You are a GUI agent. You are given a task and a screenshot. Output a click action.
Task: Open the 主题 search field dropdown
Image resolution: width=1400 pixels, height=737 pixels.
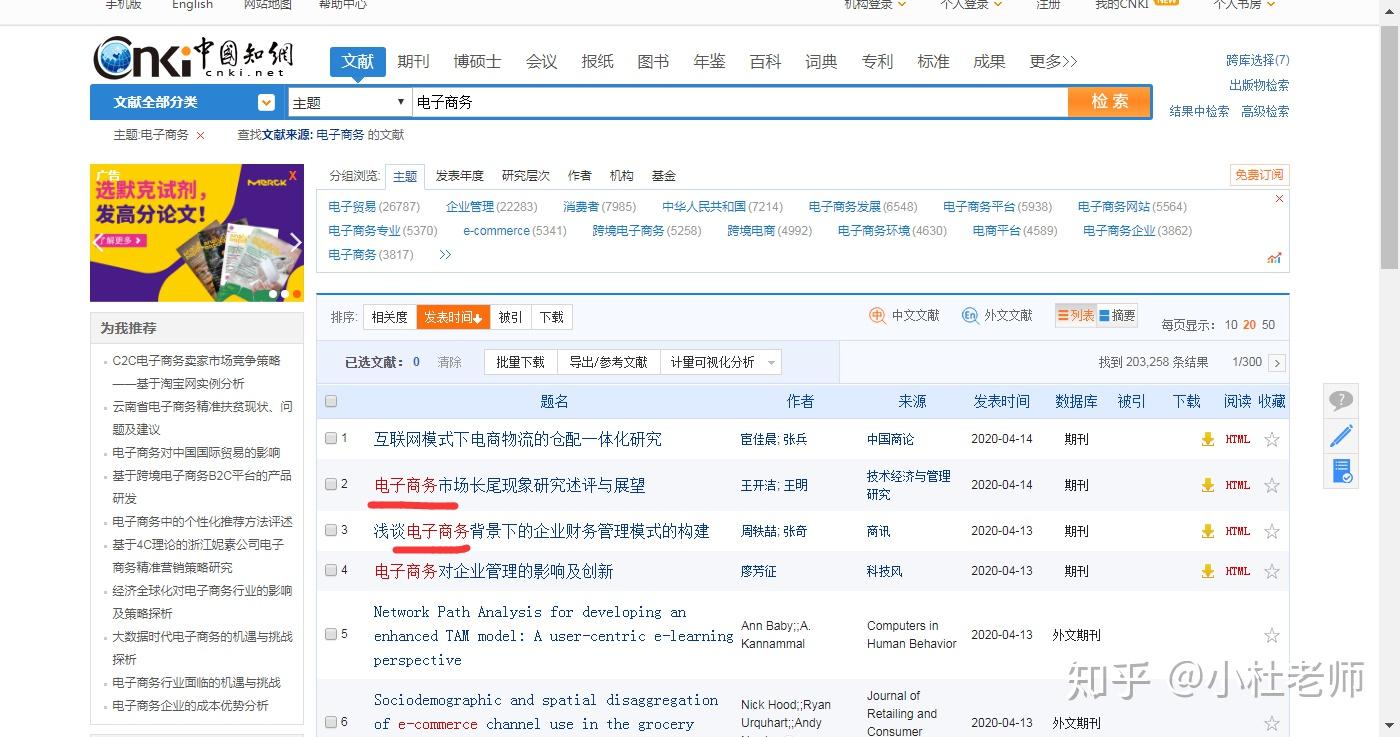350,102
